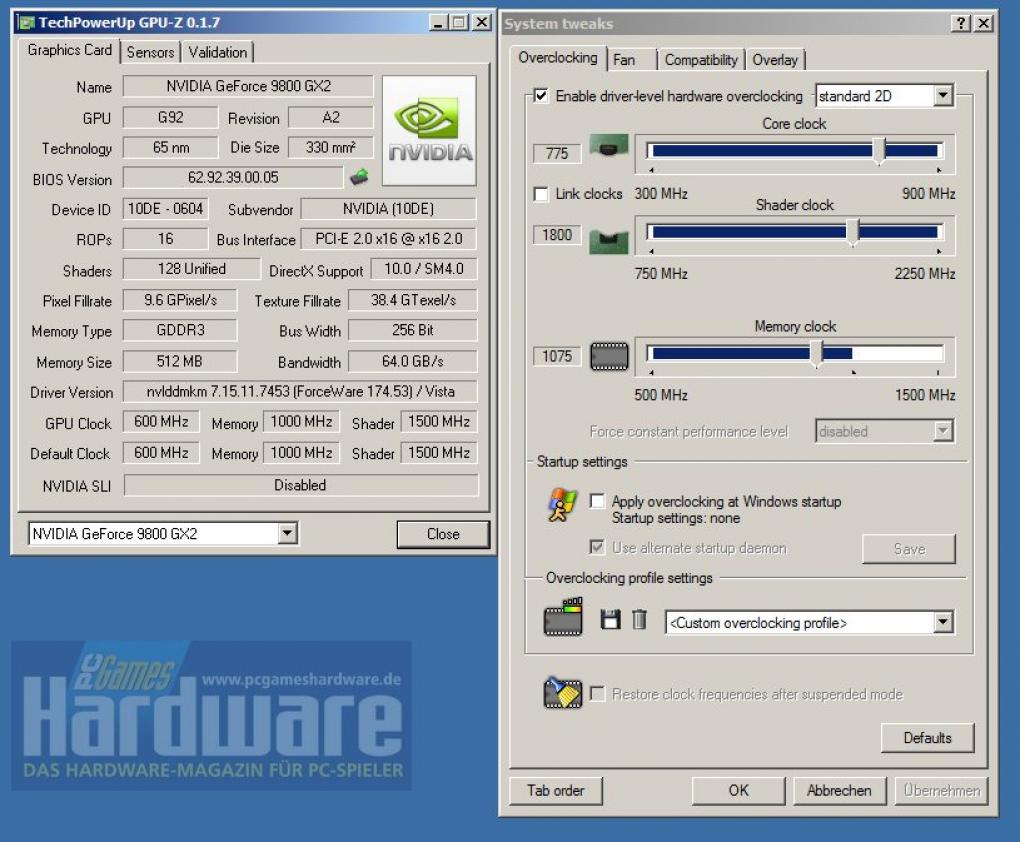Click the core clock slider right arrow
Image resolution: width=1020 pixels, height=842 pixels.
click(939, 170)
